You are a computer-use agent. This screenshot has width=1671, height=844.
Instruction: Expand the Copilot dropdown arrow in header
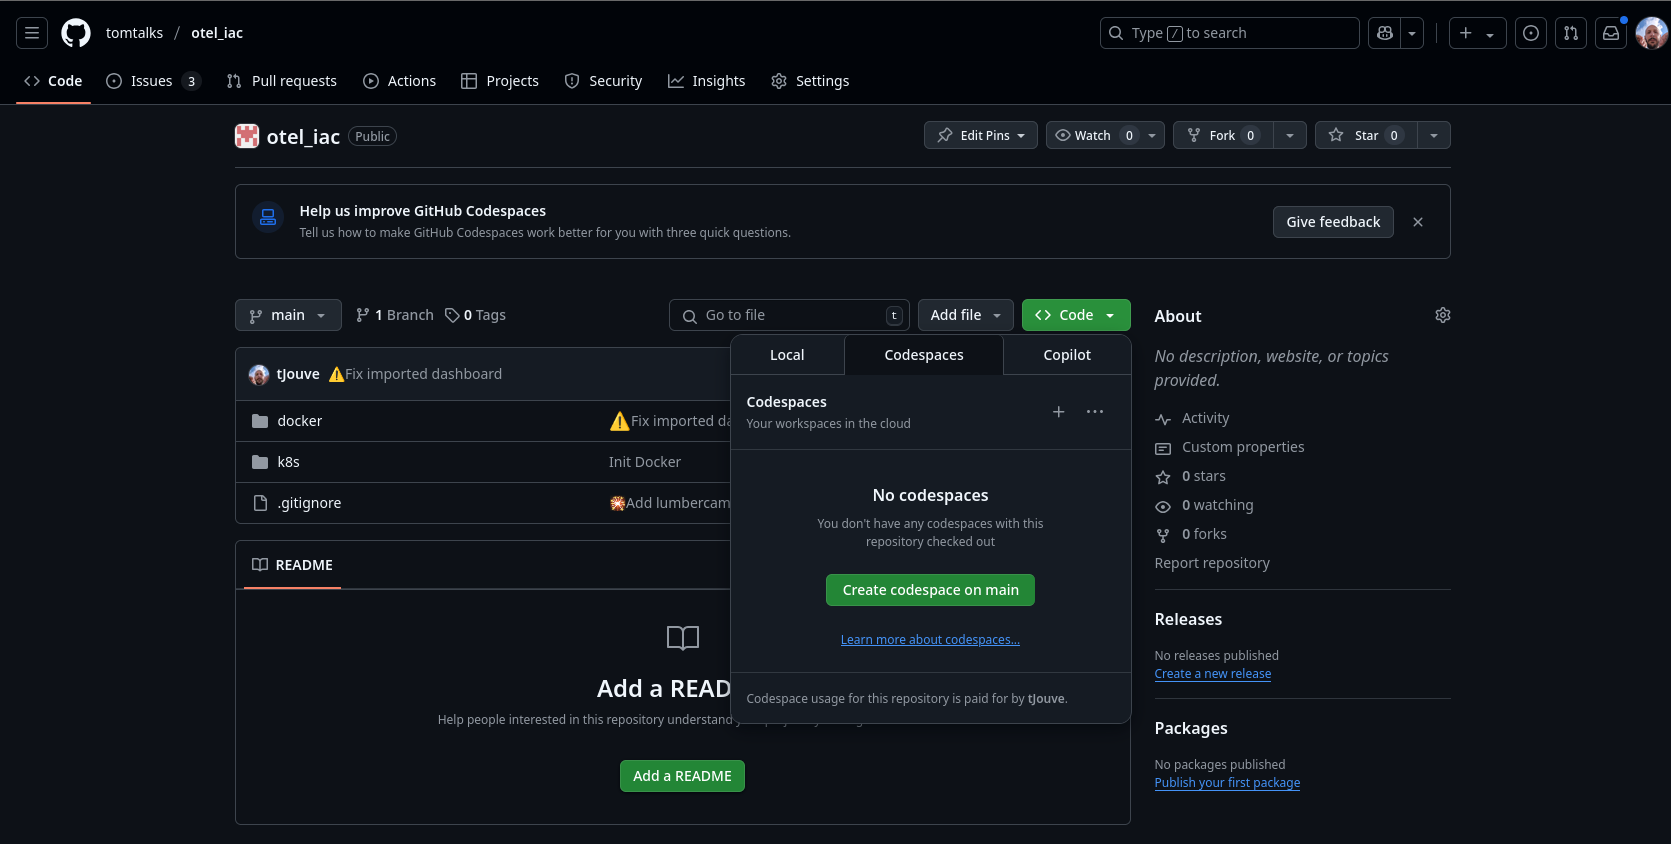point(1412,33)
